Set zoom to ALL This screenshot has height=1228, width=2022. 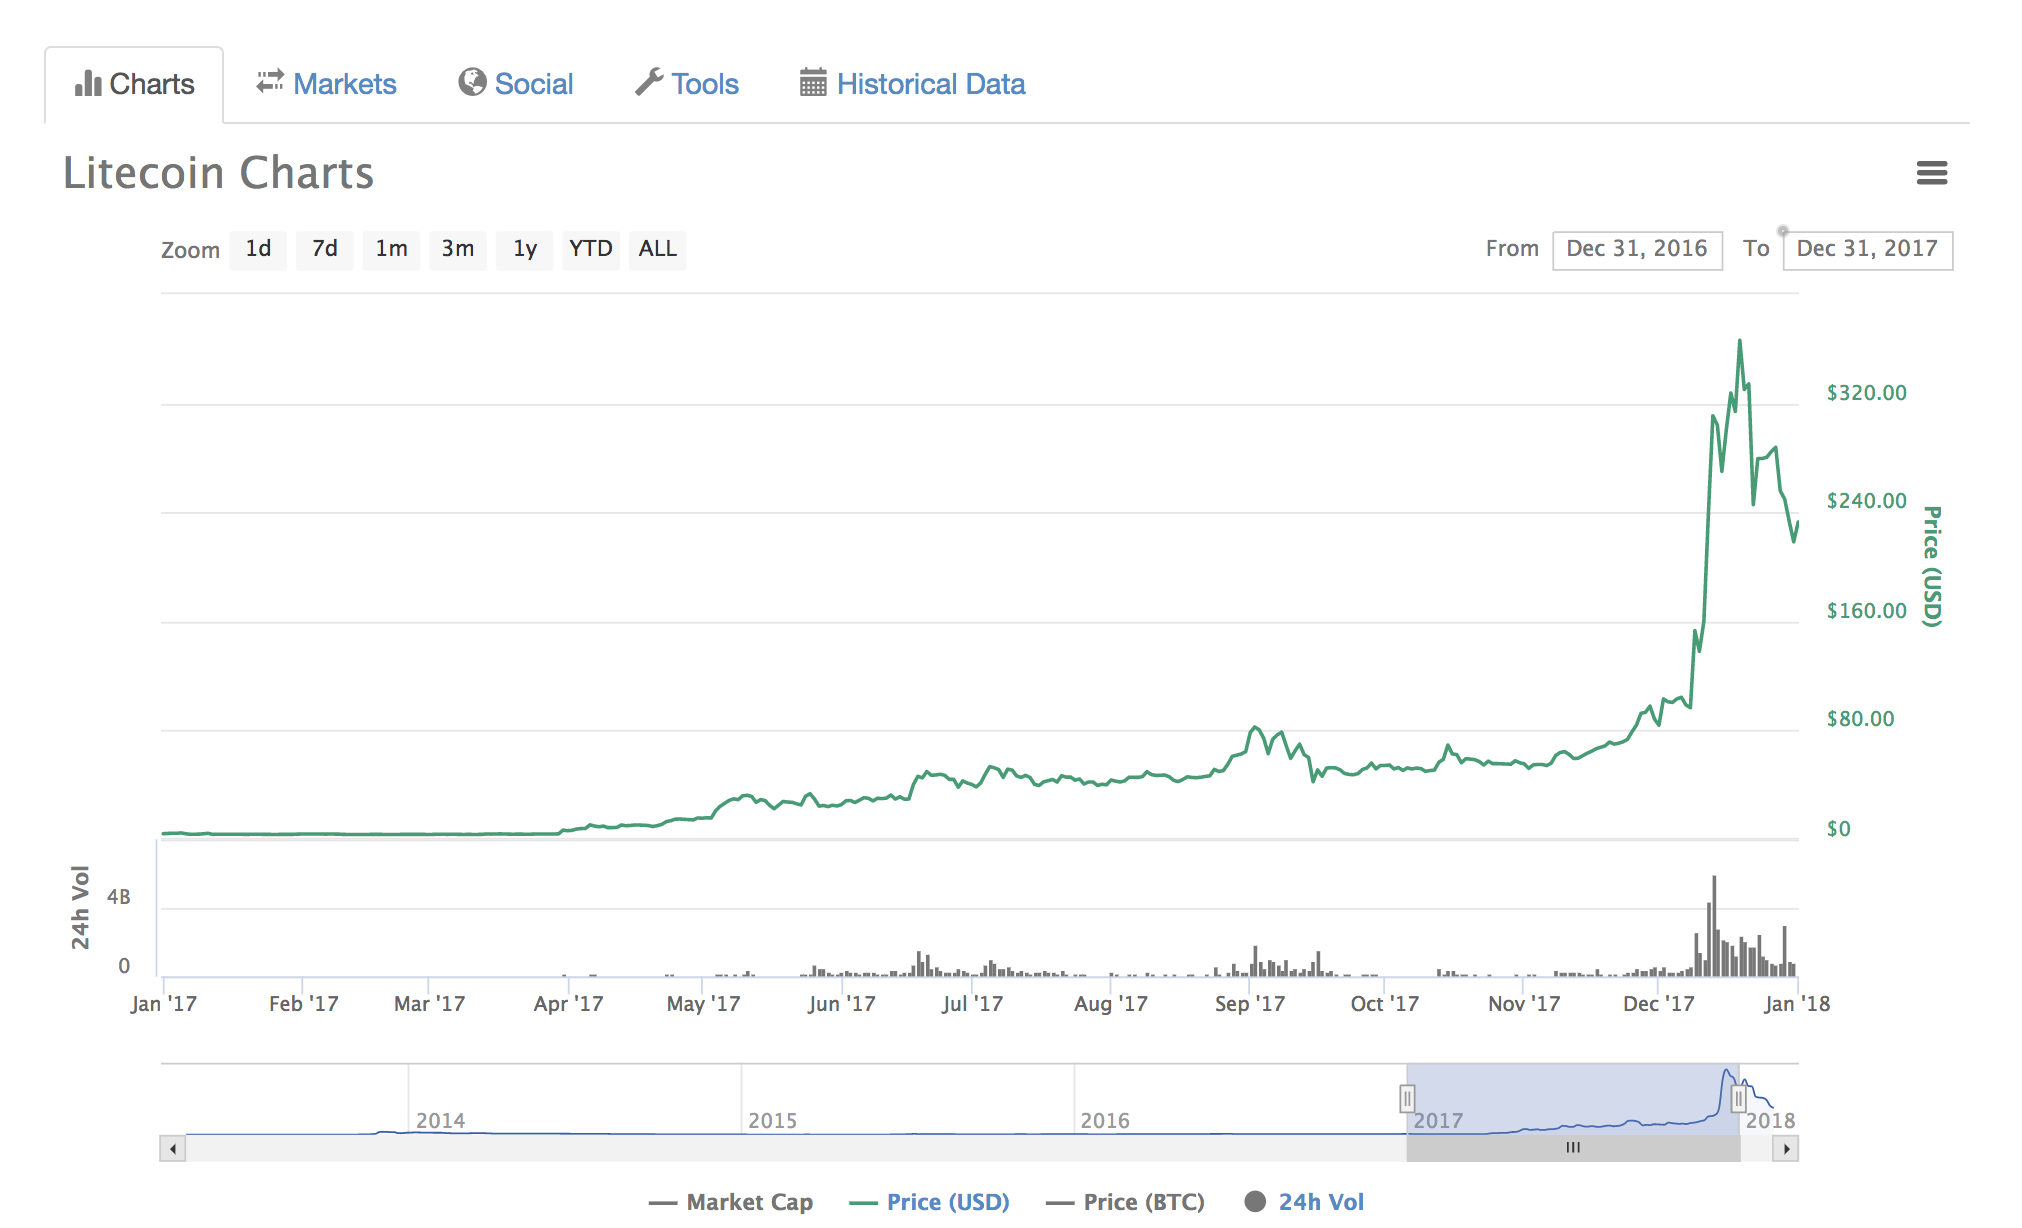pyautogui.click(x=658, y=249)
